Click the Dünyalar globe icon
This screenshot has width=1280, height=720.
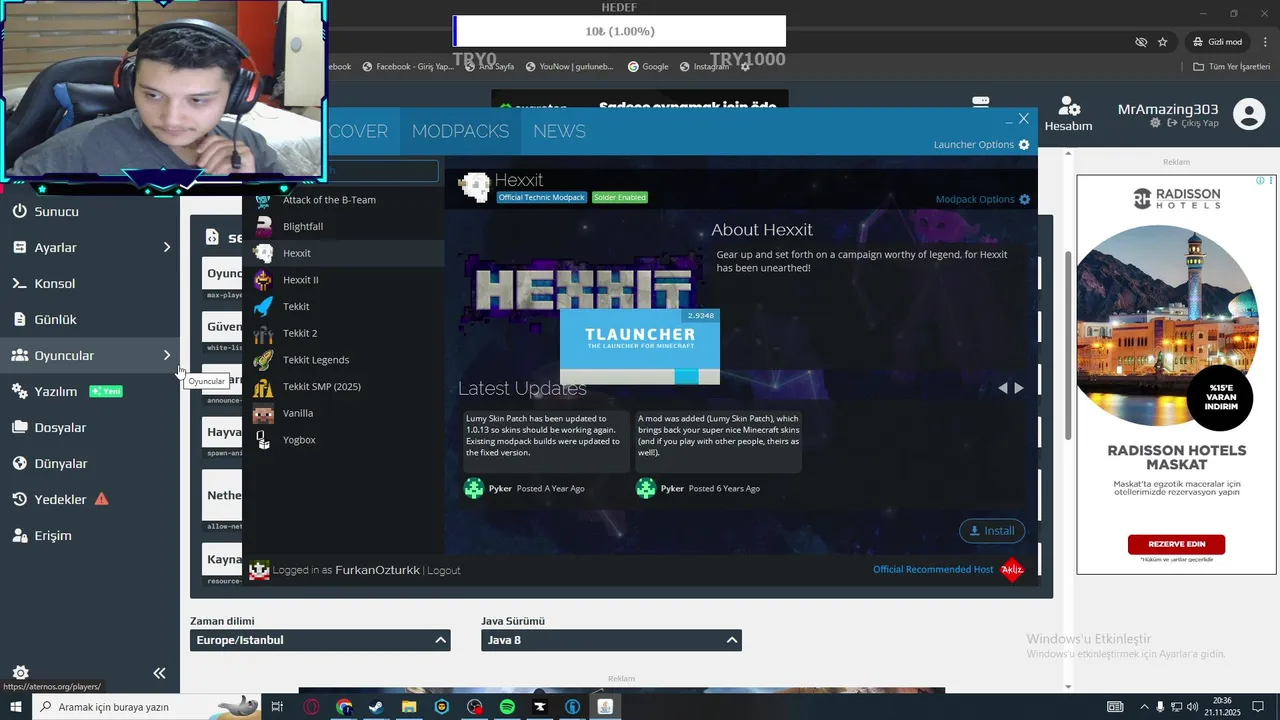[19, 463]
